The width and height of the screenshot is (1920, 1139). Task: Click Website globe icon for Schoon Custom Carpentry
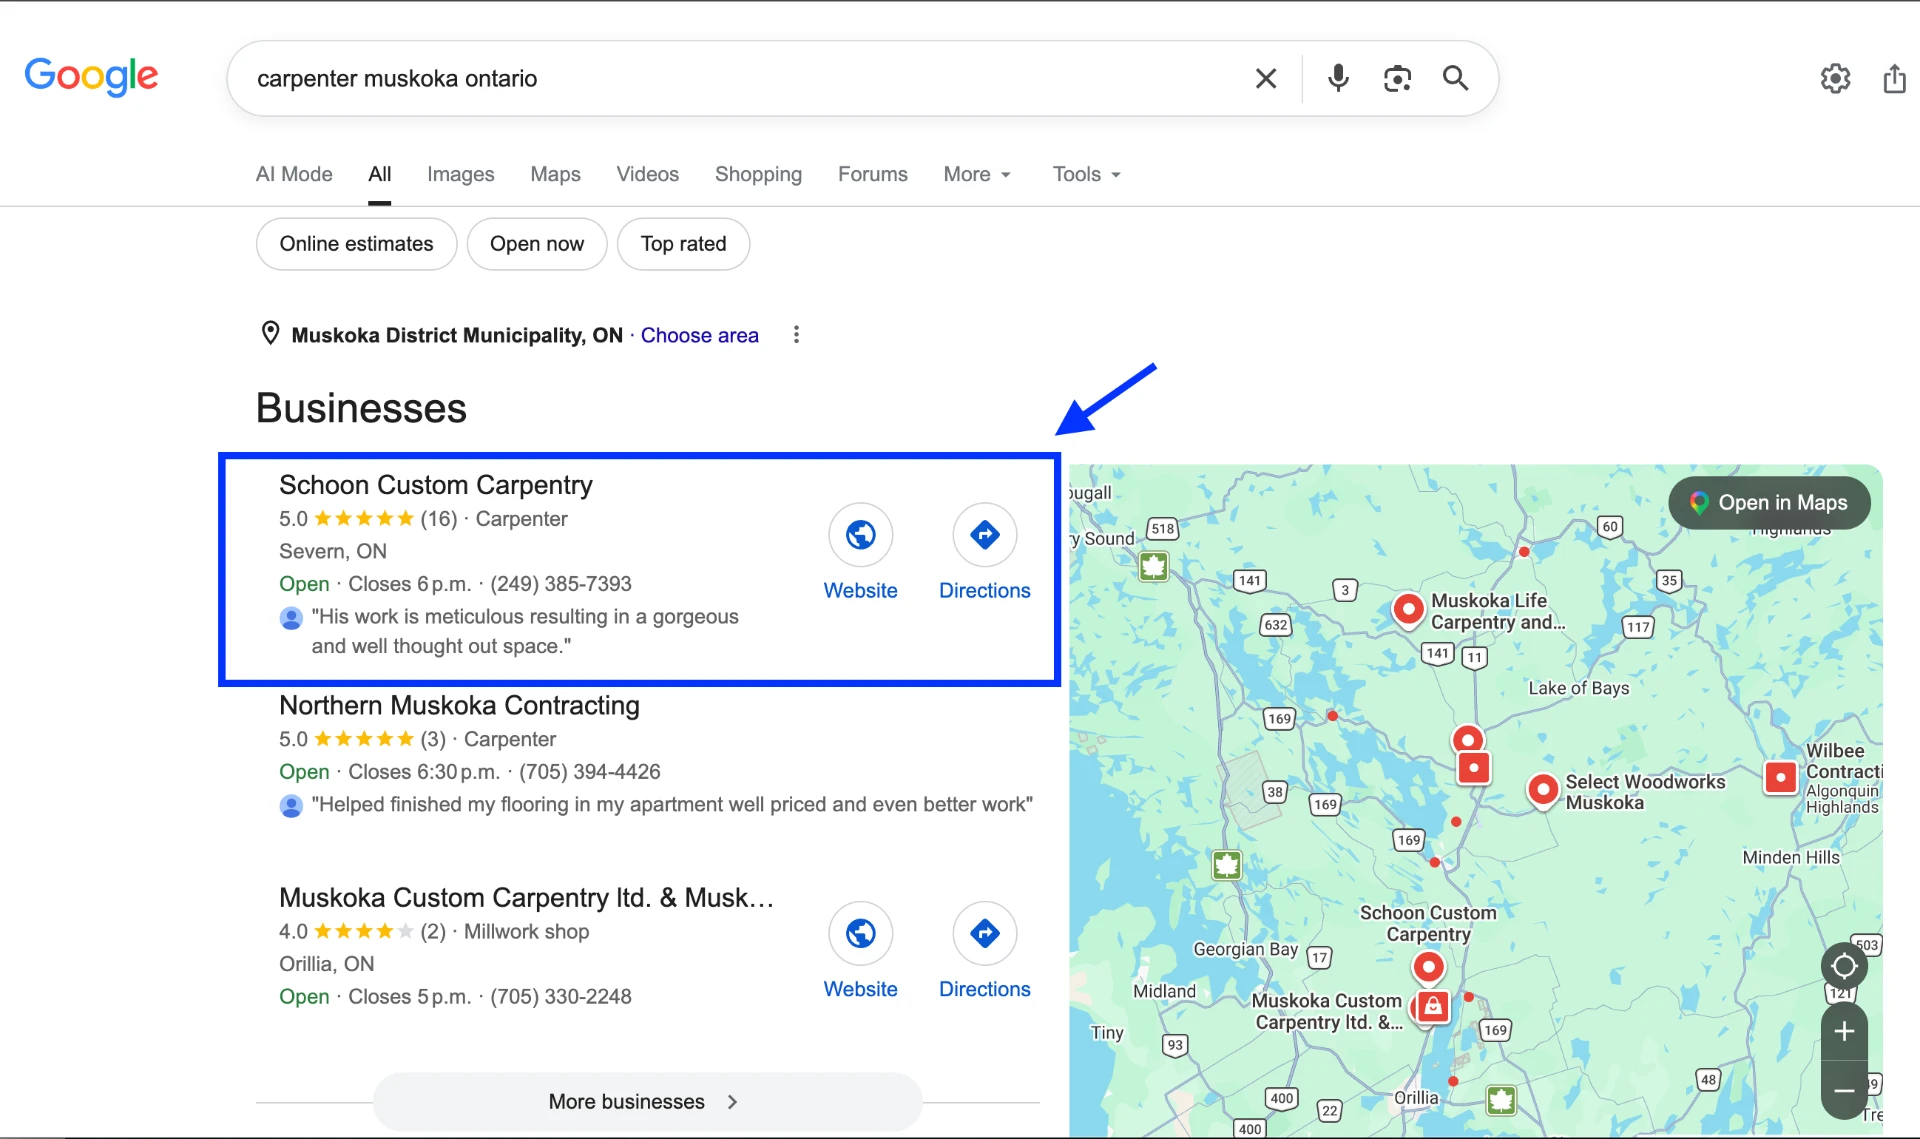click(x=860, y=535)
